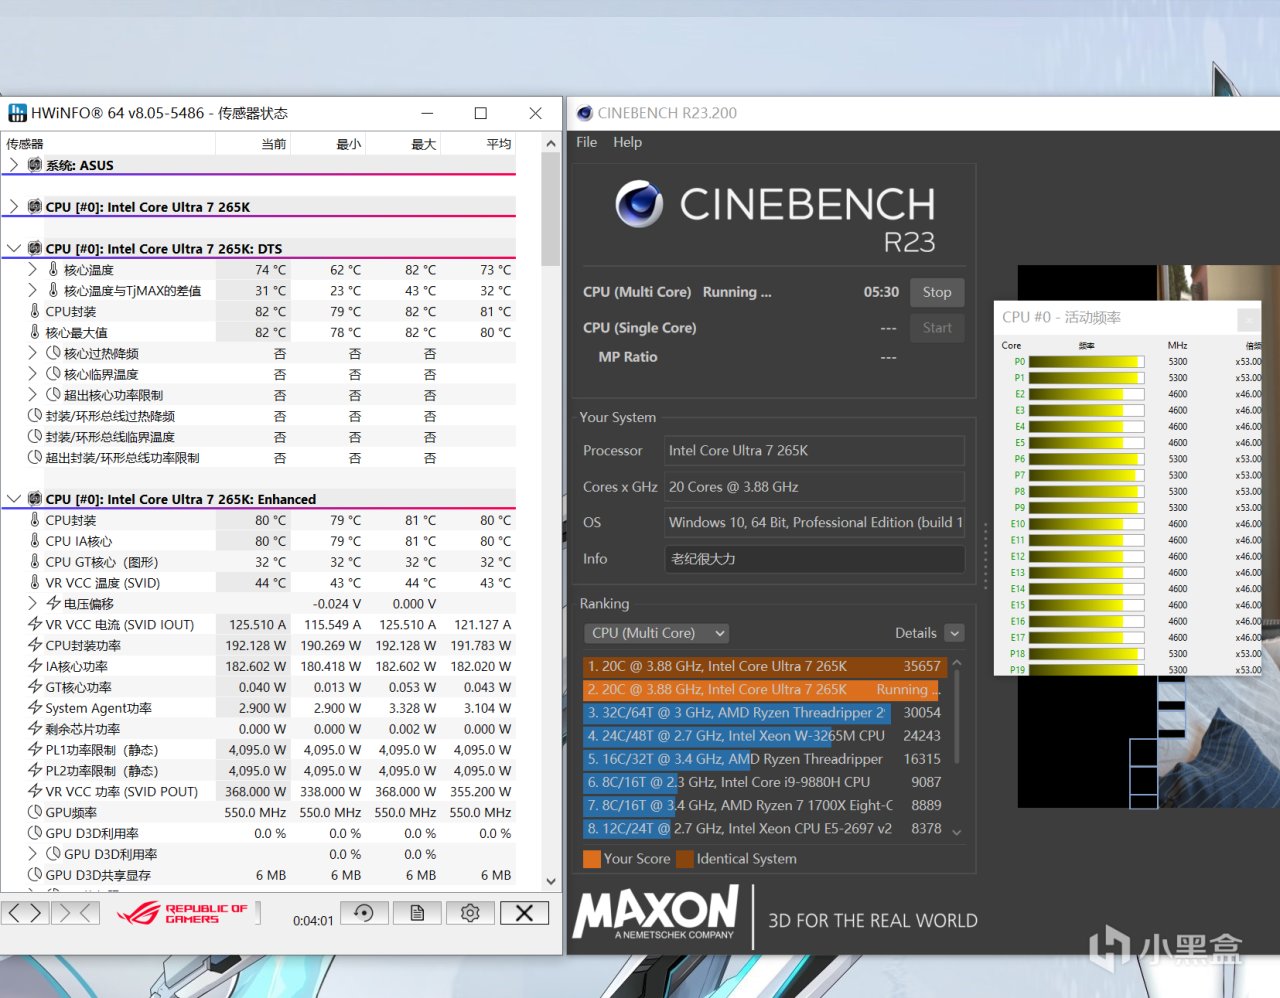Click the thermometer icon beside CPU IA核心
Screen dimensions: 1280x998
tap(35, 541)
